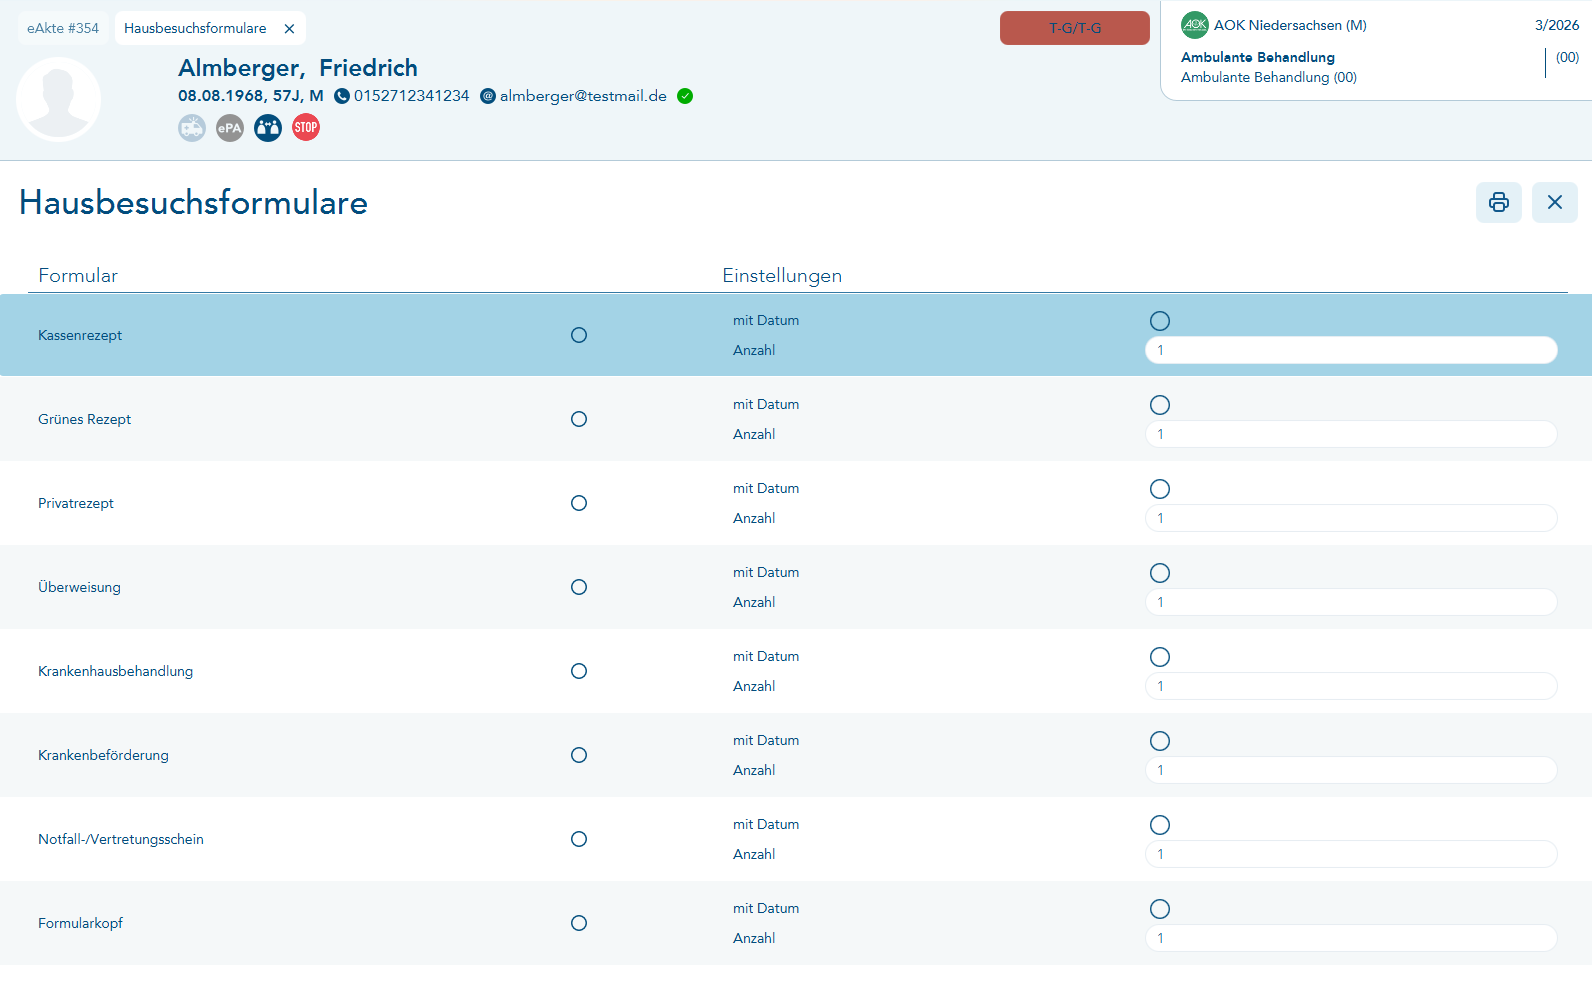This screenshot has height=999, width=1592.
Task: Enable mit Datum for Krankenbeförderung
Action: [x=1160, y=741]
